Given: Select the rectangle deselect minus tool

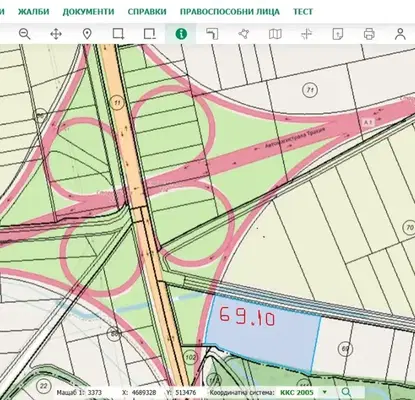Looking at the screenshot, I should [150, 34].
